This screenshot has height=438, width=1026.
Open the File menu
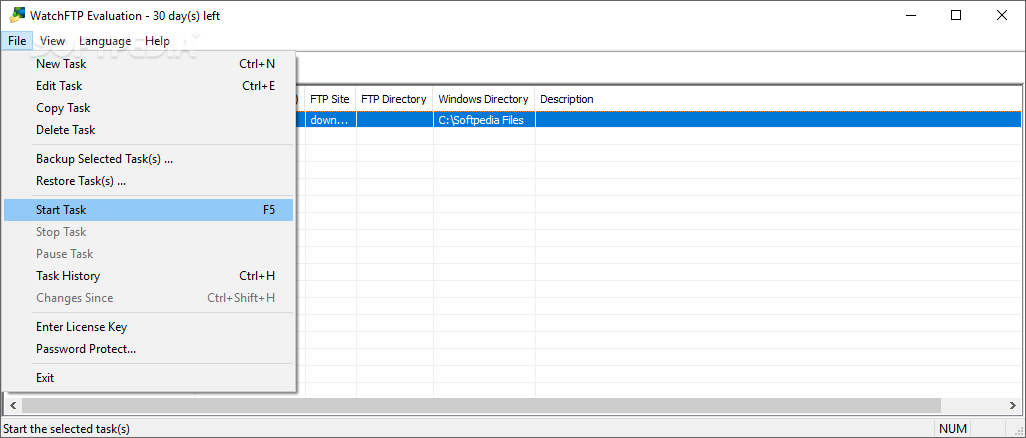click(x=17, y=41)
